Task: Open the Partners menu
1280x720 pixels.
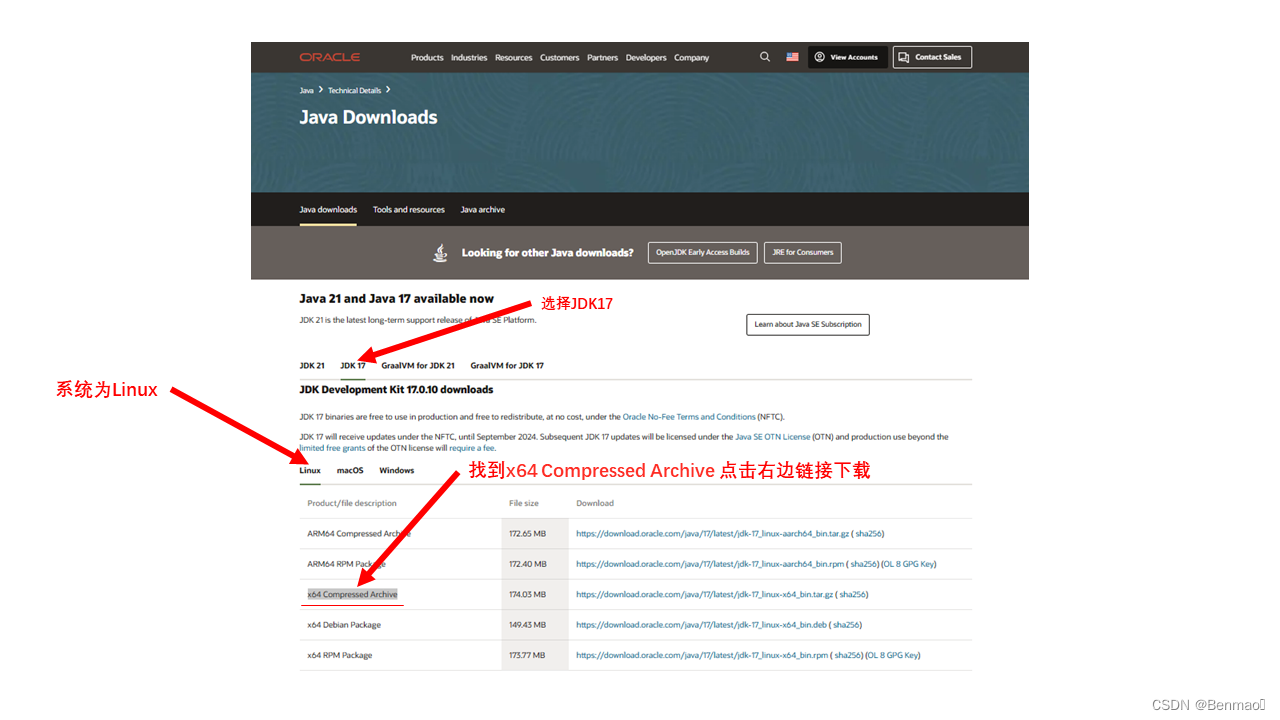Action: click(x=603, y=58)
